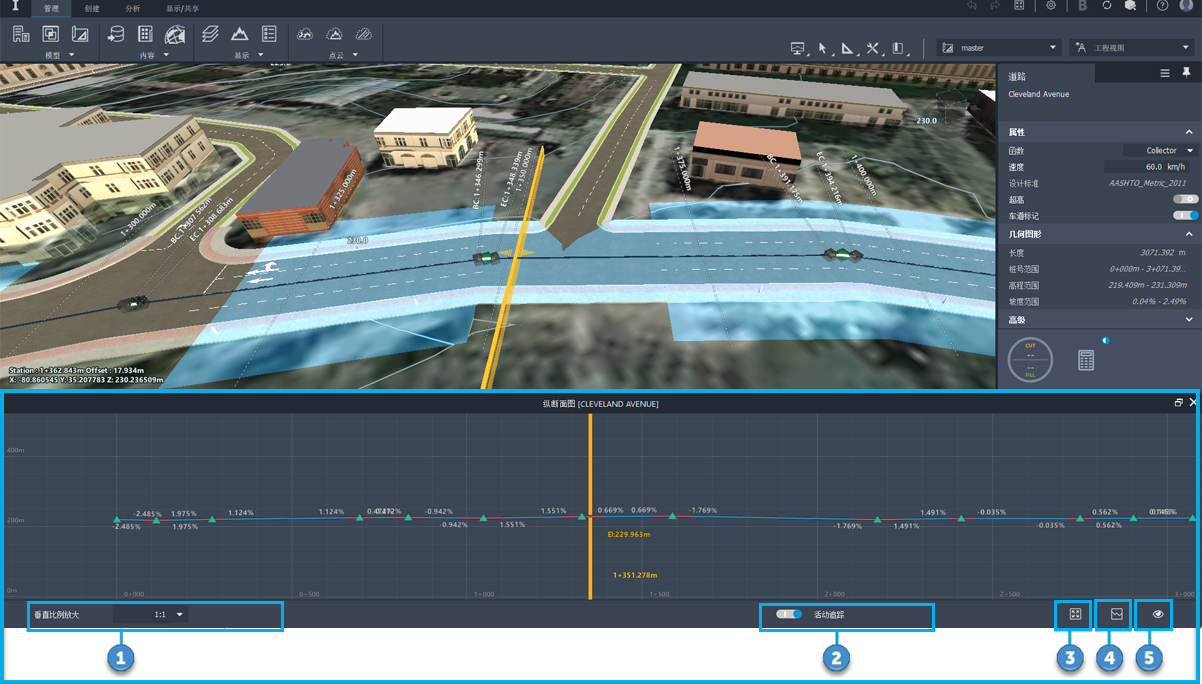Click the bold B BIM 360 icon
Image resolution: width=1202 pixels, height=684 pixels.
click(x=1083, y=6)
